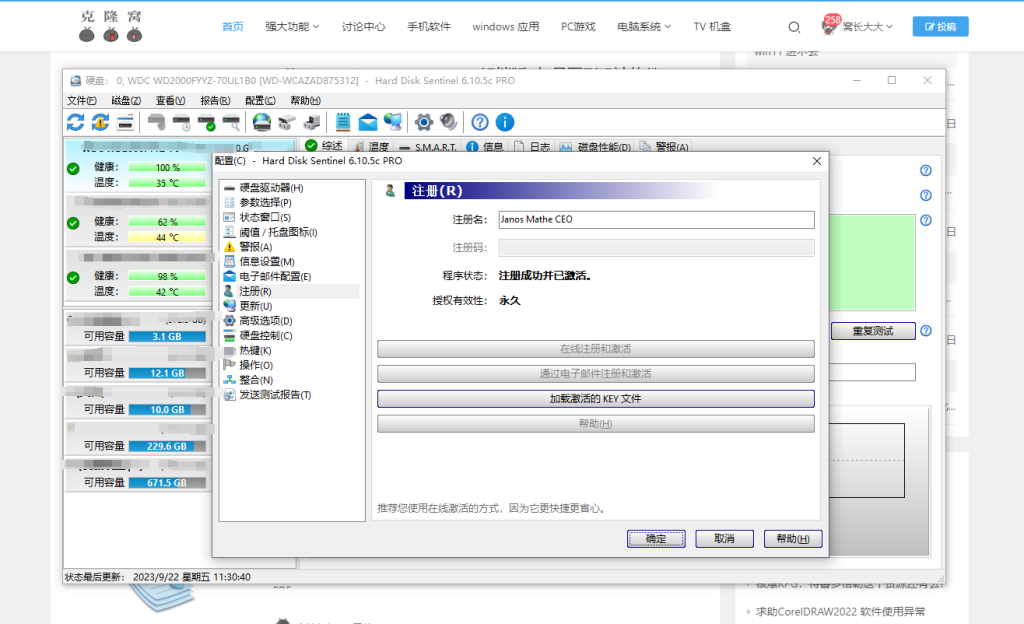
Task: Click 加载激活的 KEY 文件 button
Action: coord(596,399)
